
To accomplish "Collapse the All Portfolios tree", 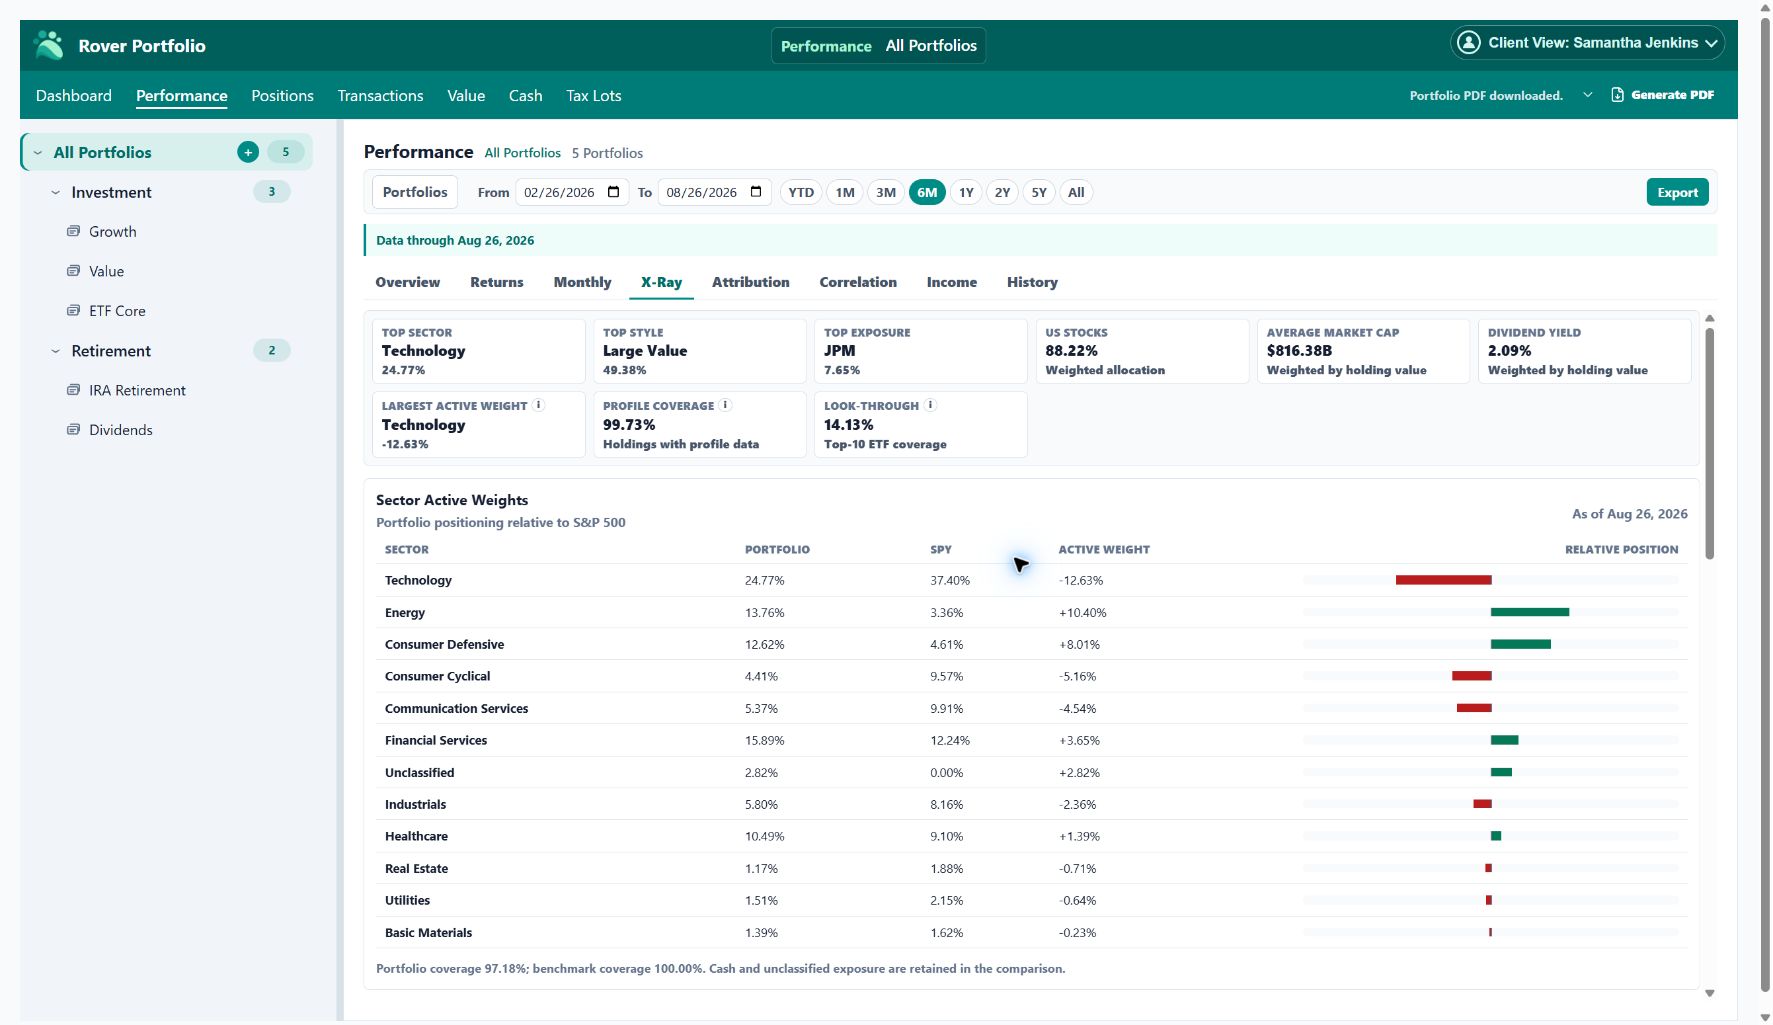I will [38, 153].
